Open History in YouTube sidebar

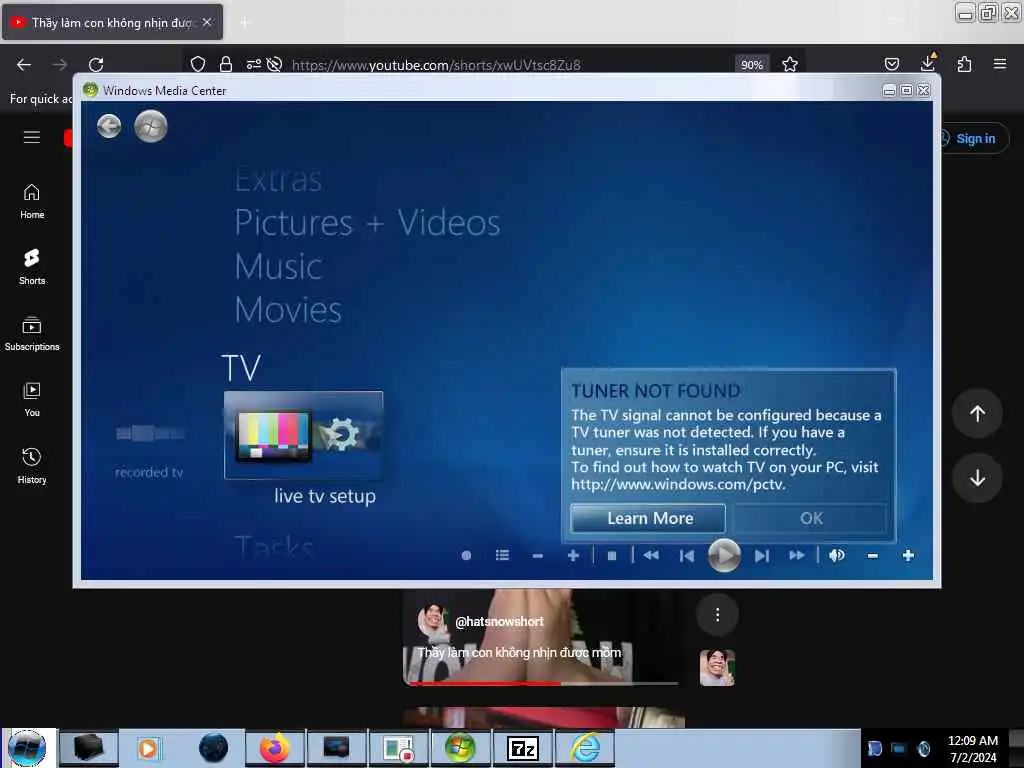pos(32,466)
